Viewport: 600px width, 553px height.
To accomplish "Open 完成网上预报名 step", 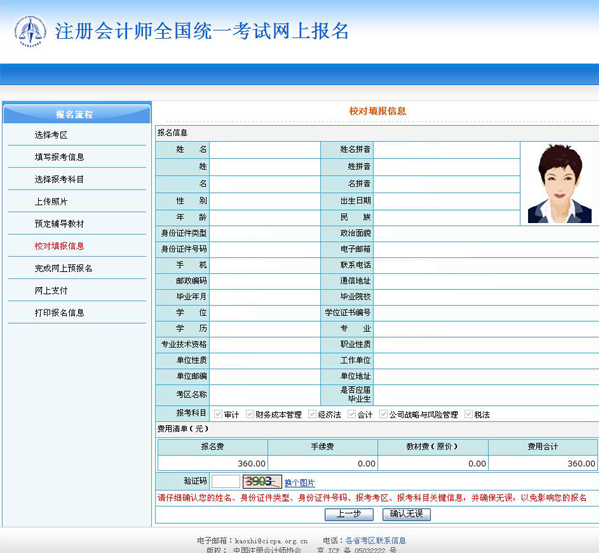I will pyautogui.click(x=63, y=268).
